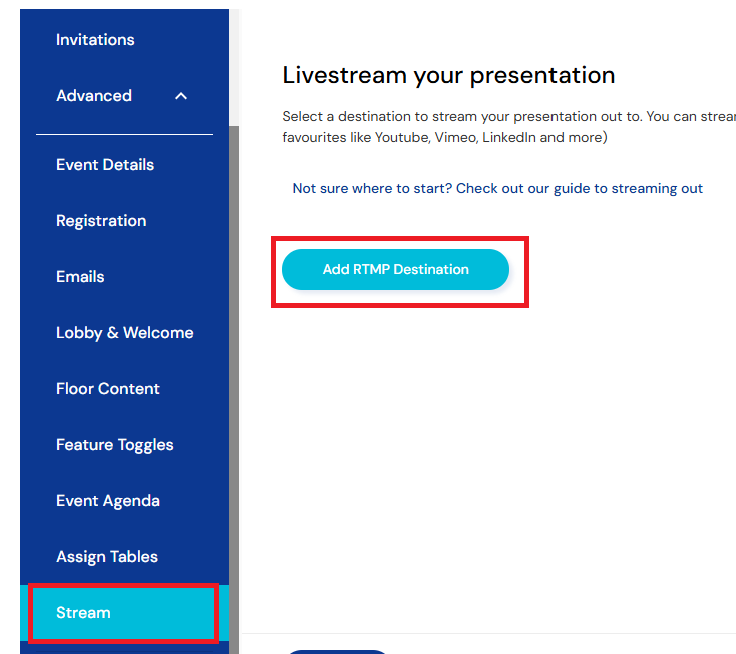736x654 pixels.
Task: Click the divider line below Advanced
Action: tap(124, 134)
